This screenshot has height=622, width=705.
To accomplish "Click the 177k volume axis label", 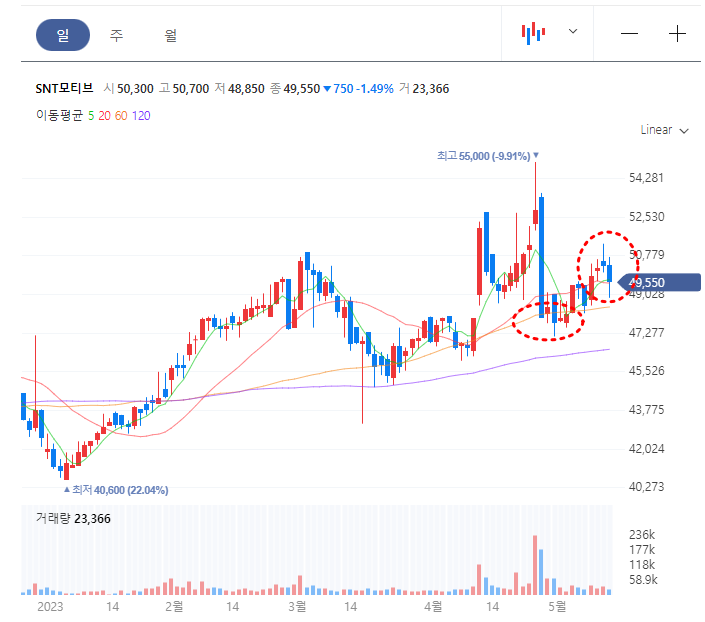I will pyautogui.click(x=642, y=550).
